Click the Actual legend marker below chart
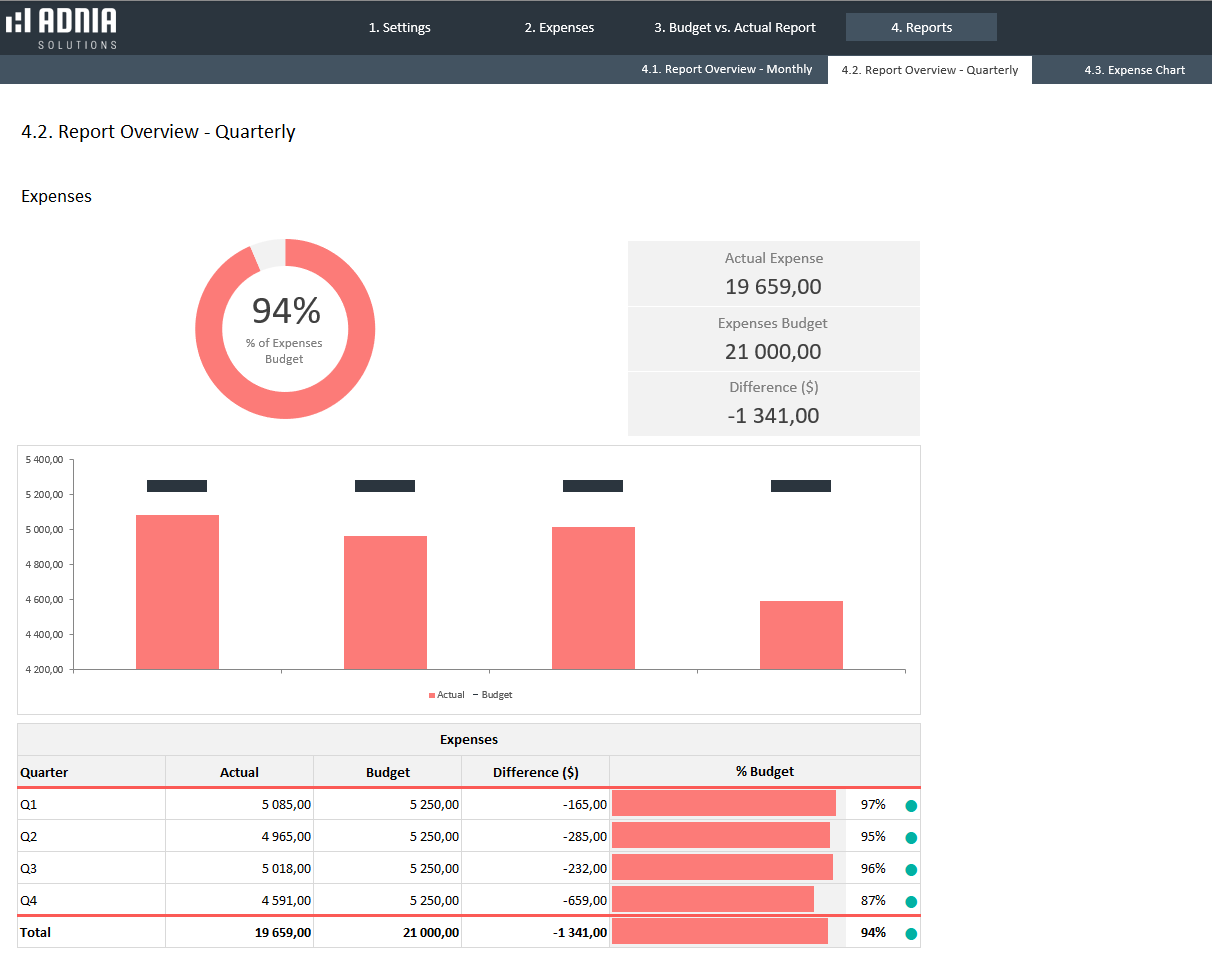This screenshot has height=969, width=1212. pyautogui.click(x=433, y=694)
